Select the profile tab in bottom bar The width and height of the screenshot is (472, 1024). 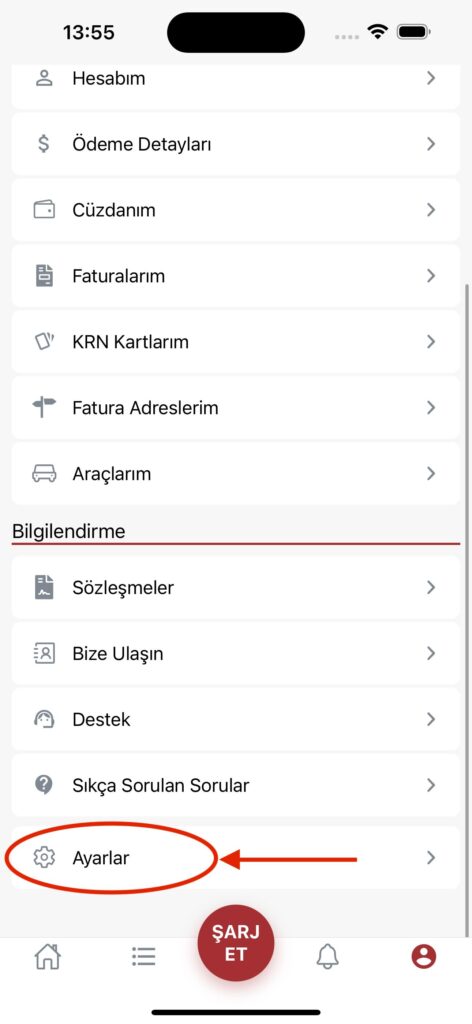pyautogui.click(x=424, y=957)
